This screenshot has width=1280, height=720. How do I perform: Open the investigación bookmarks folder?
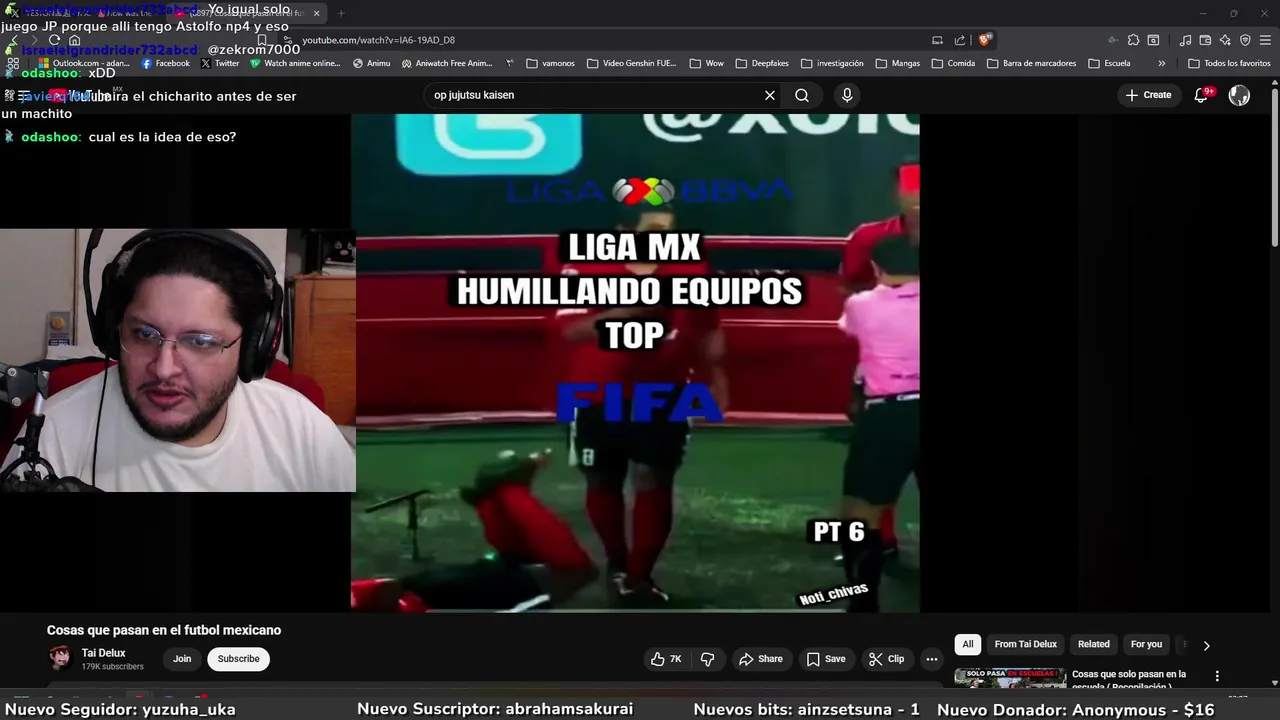click(x=832, y=63)
